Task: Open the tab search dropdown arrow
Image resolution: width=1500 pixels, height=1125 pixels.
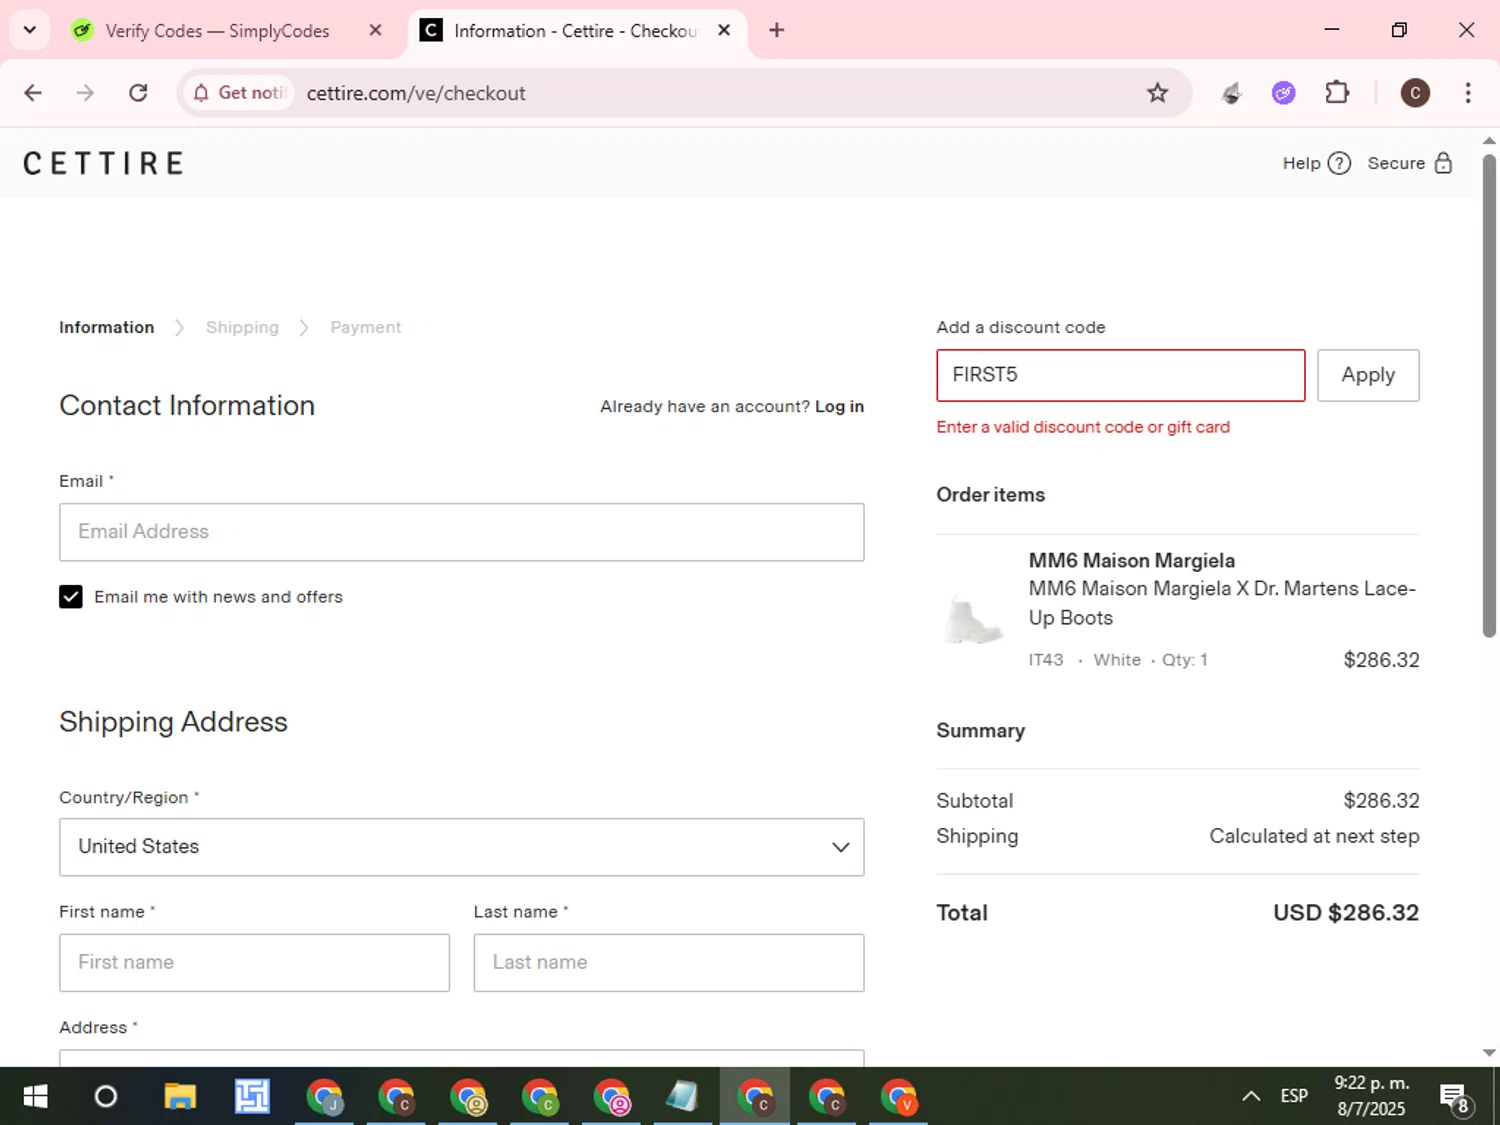Action: (x=30, y=30)
